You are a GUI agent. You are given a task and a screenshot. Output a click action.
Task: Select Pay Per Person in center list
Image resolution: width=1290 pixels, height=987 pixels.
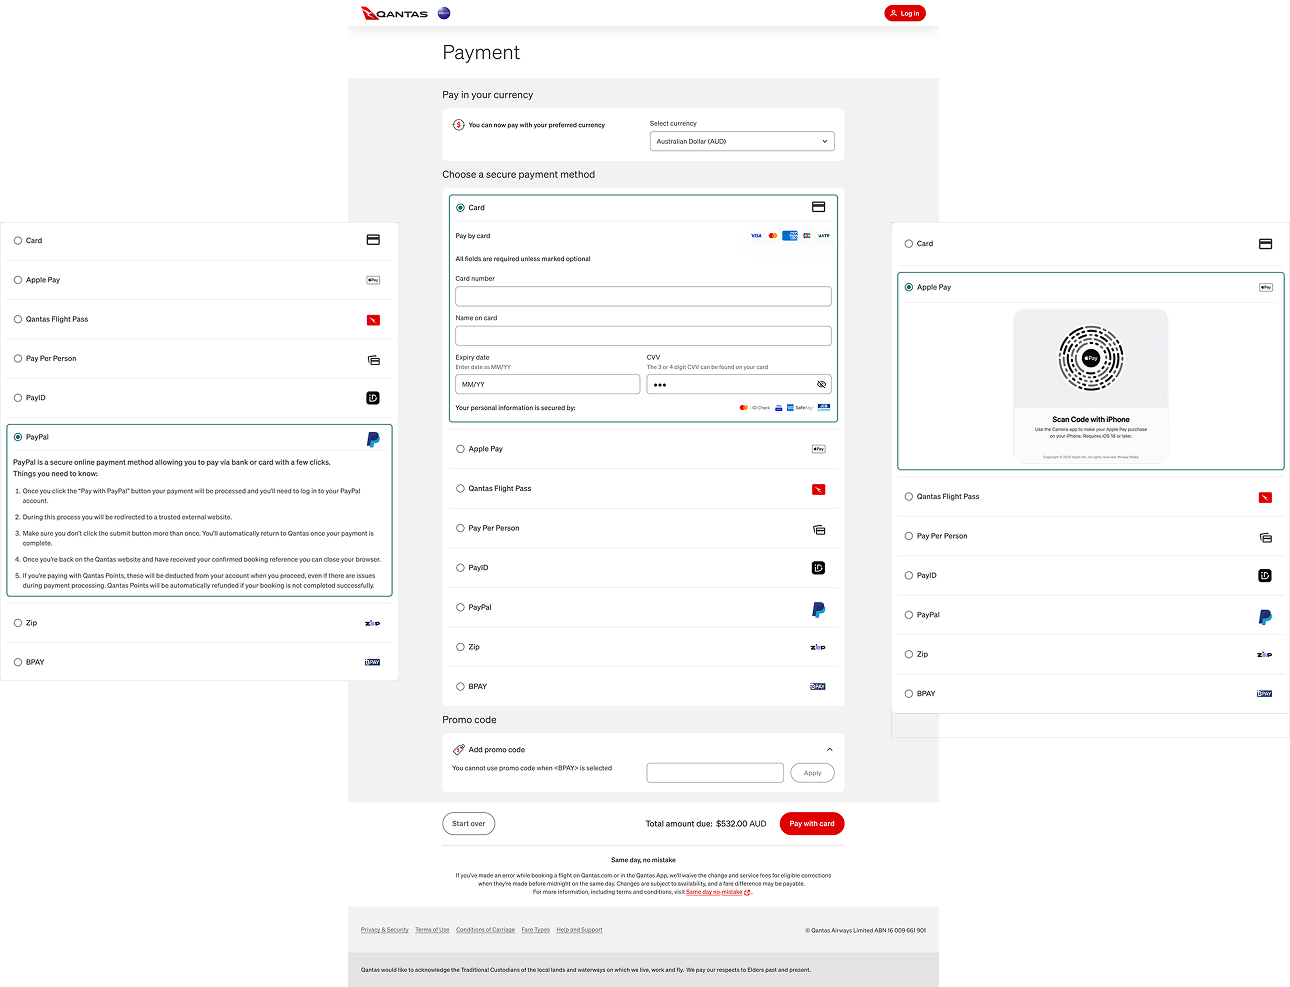460,528
